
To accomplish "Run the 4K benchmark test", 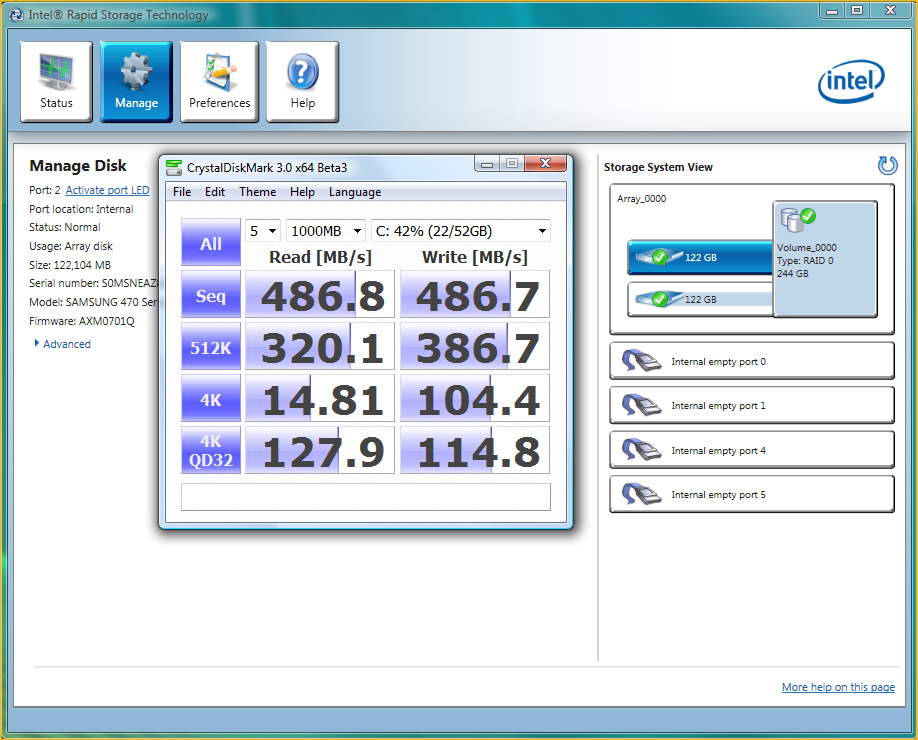I will (x=211, y=399).
